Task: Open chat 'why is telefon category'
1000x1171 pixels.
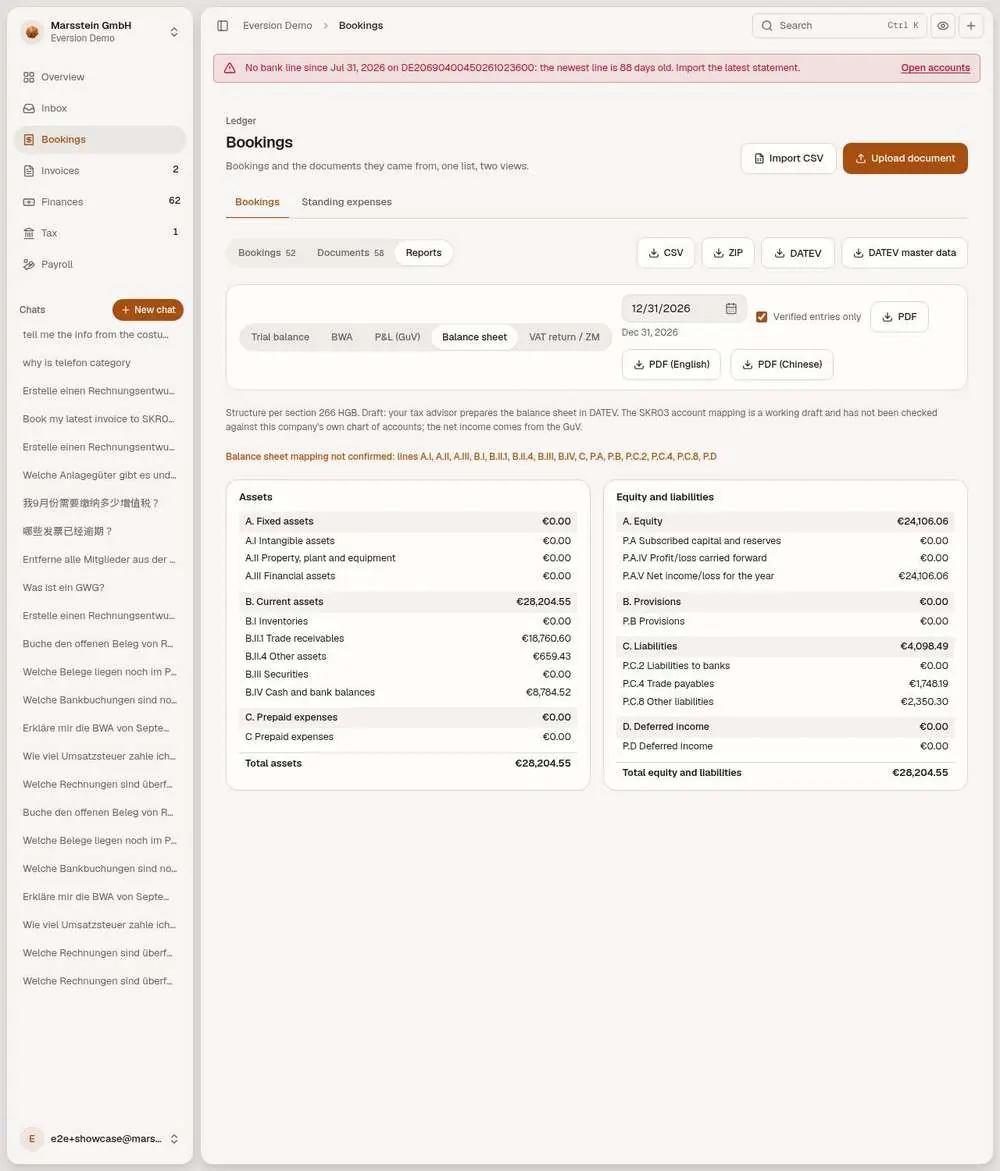Action: [x=100, y=363]
